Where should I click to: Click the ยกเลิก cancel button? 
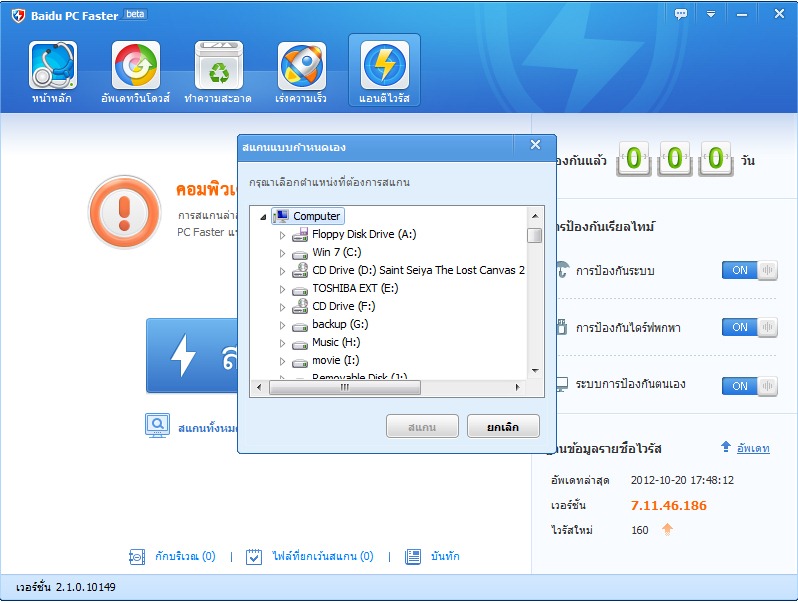pyautogui.click(x=503, y=427)
